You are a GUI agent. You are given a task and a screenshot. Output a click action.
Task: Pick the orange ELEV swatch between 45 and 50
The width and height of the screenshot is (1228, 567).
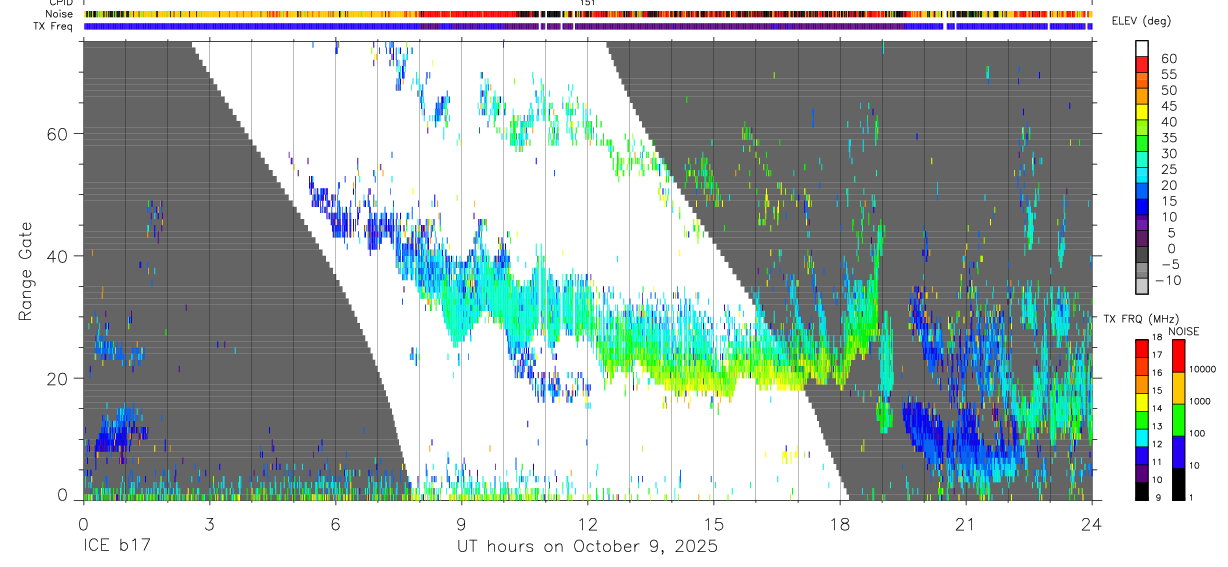pyautogui.click(x=1142, y=97)
